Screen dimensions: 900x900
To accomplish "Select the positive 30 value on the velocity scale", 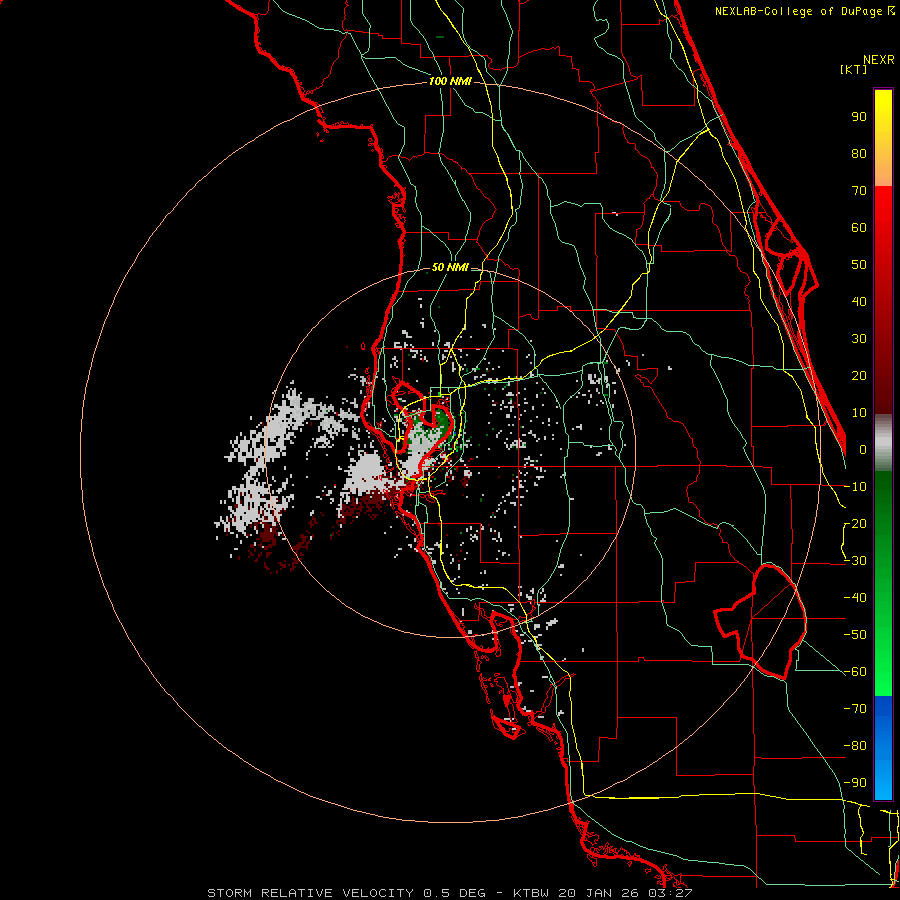I will pos(859,339).
